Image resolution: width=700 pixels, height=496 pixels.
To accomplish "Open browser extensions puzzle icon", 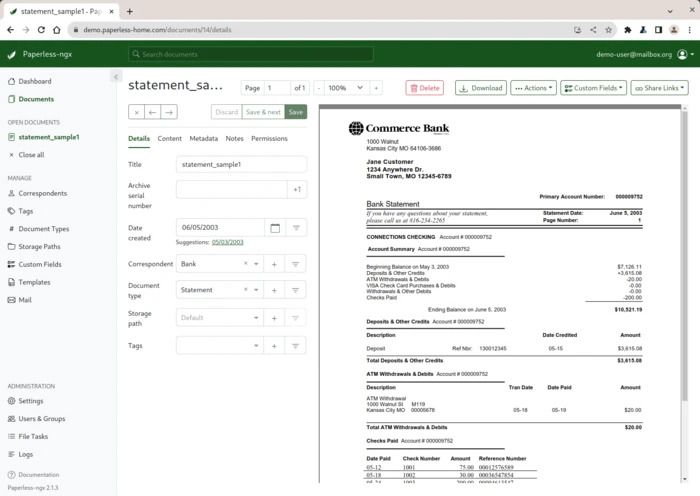I will 628,30.
